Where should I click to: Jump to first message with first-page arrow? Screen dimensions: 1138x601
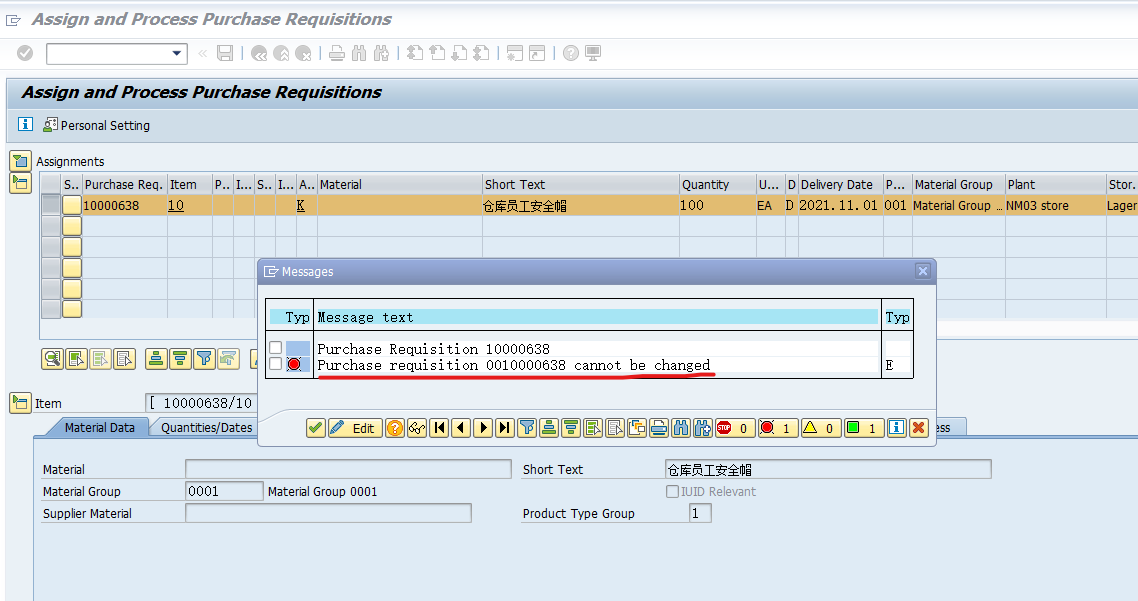[x=439, y=428]
